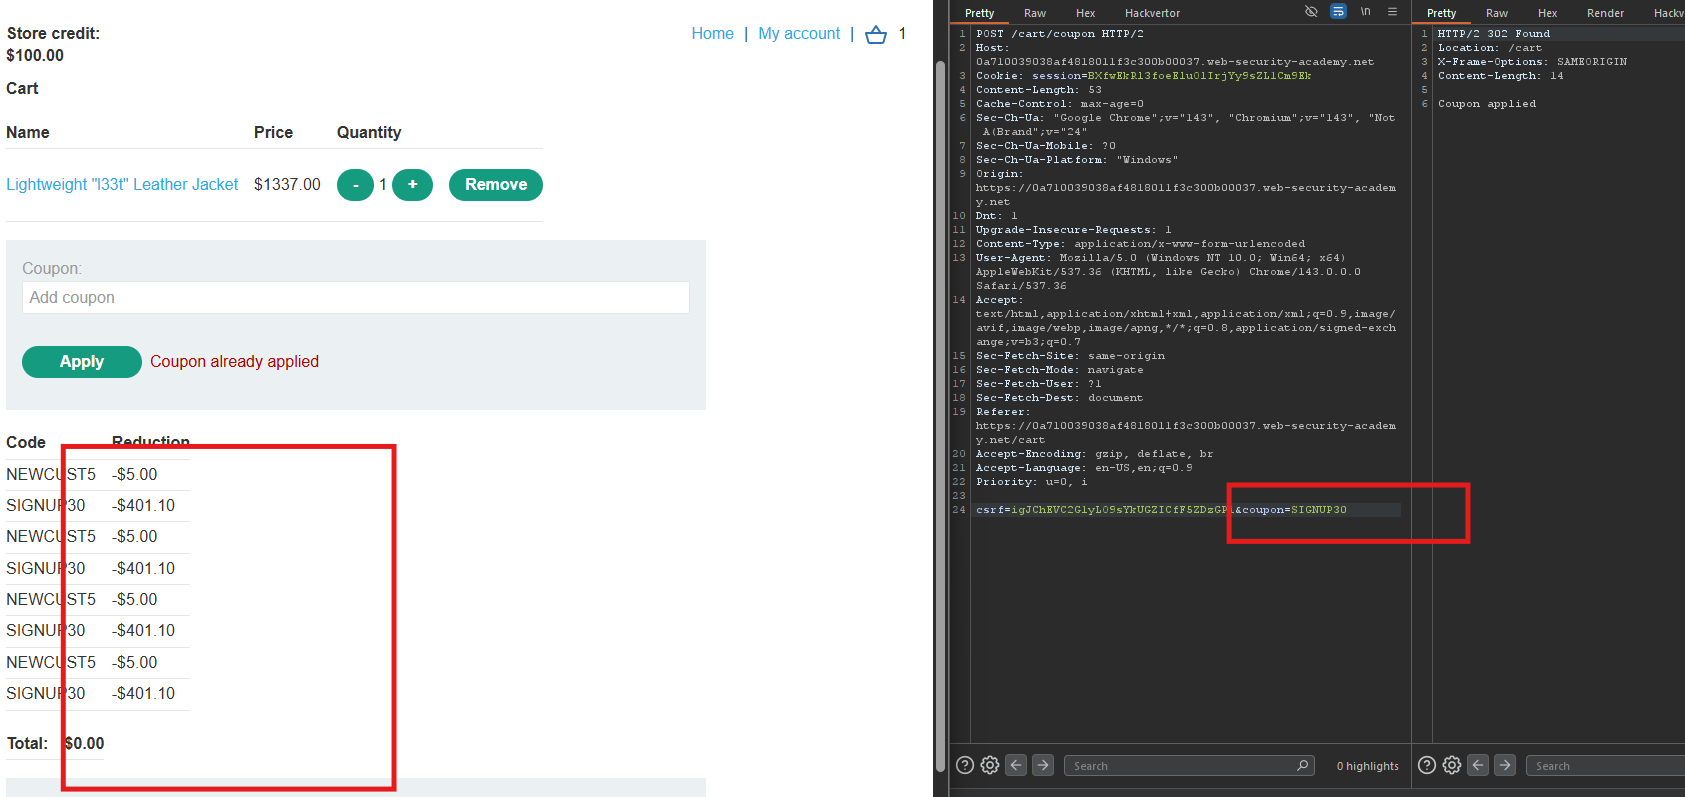
Task: Increase jacket quantity with plus button
Action: pyautogui.click(x=412, y=185)
